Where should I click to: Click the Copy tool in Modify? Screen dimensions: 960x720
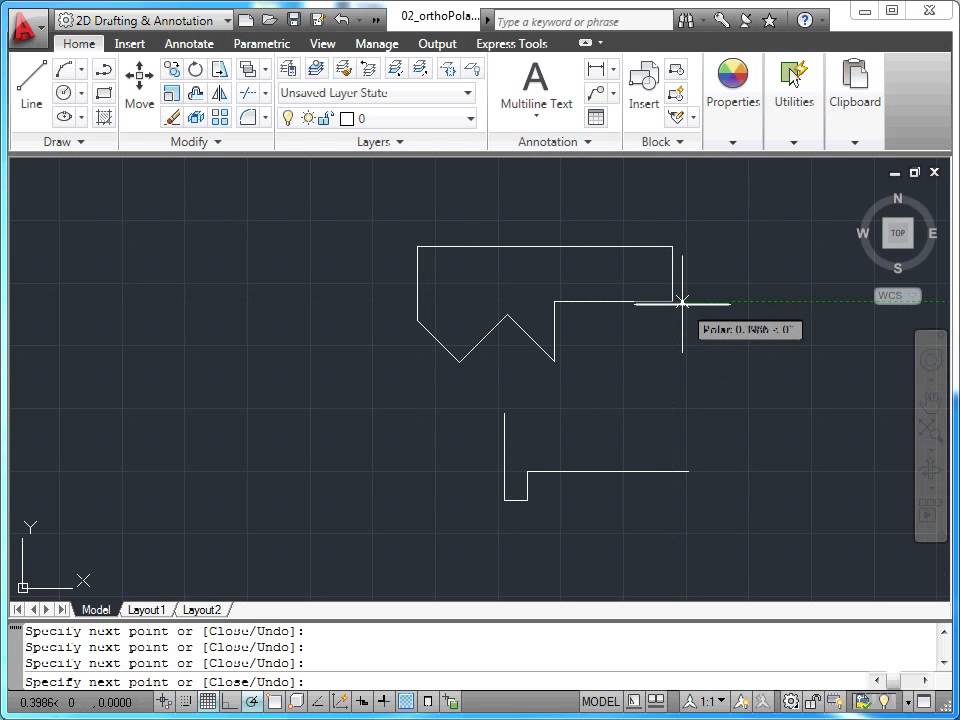click(172, 69)
